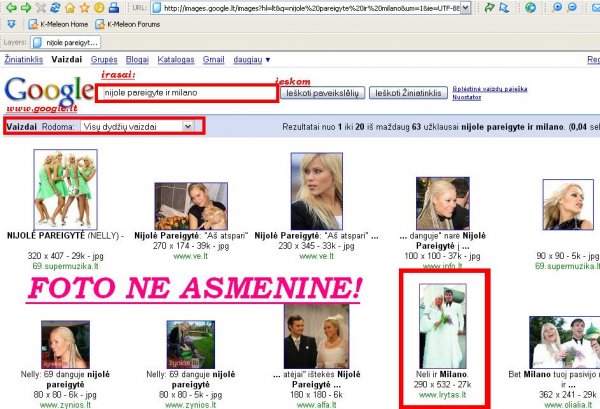Click the www.ve.lt link under 270 x 174
600x409 pixels.
[x=191, y=256]
